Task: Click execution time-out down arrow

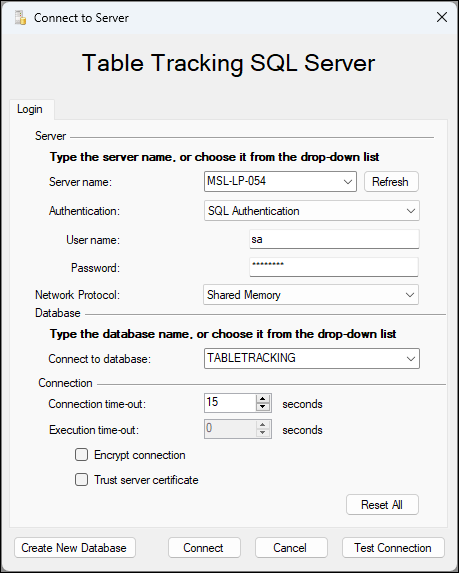Action: (x=263, y=433)
